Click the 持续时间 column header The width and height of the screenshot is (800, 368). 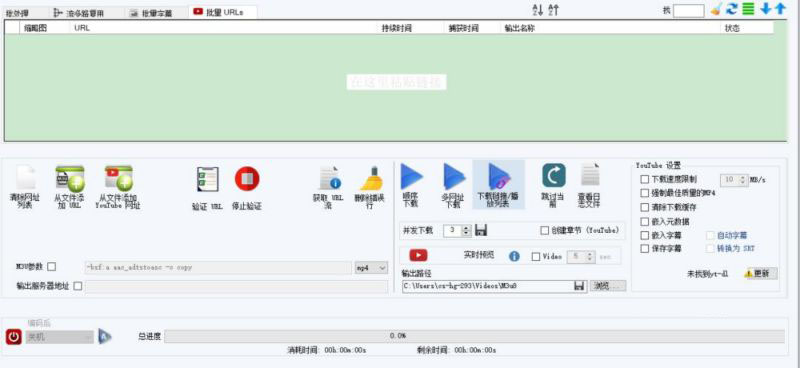411,28
